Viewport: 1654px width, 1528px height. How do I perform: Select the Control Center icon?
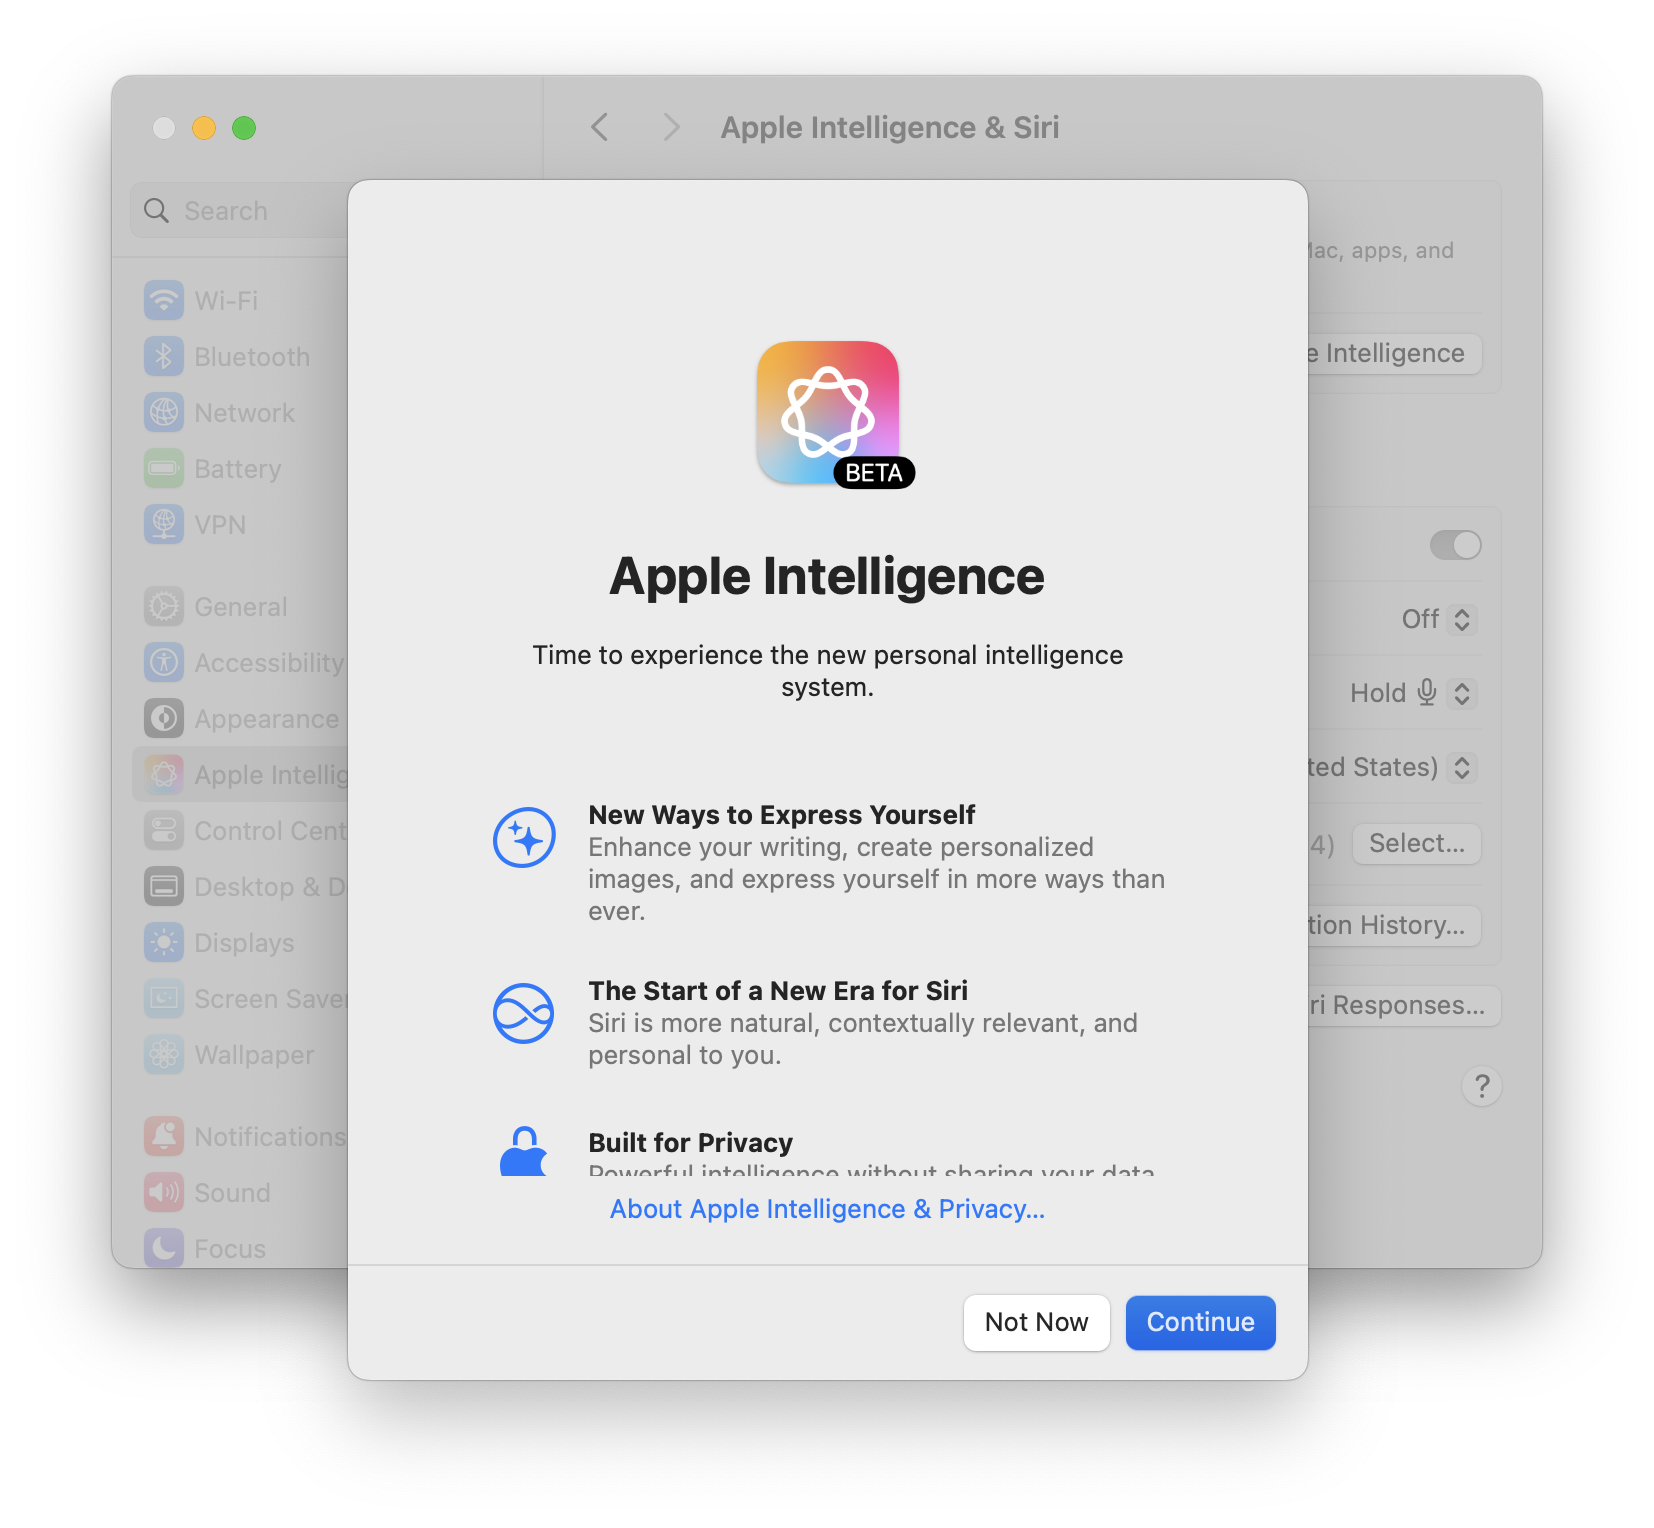tap(164, 830)
